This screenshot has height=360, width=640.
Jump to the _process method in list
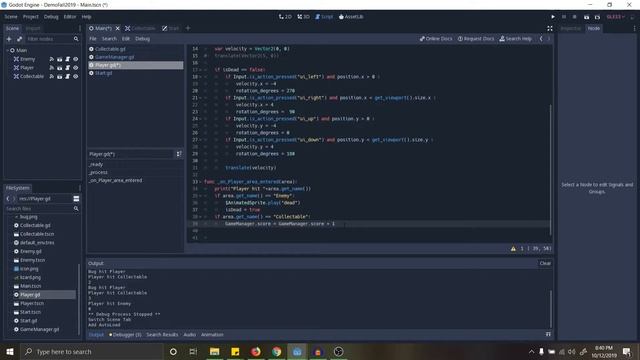[x=135, y=172]
